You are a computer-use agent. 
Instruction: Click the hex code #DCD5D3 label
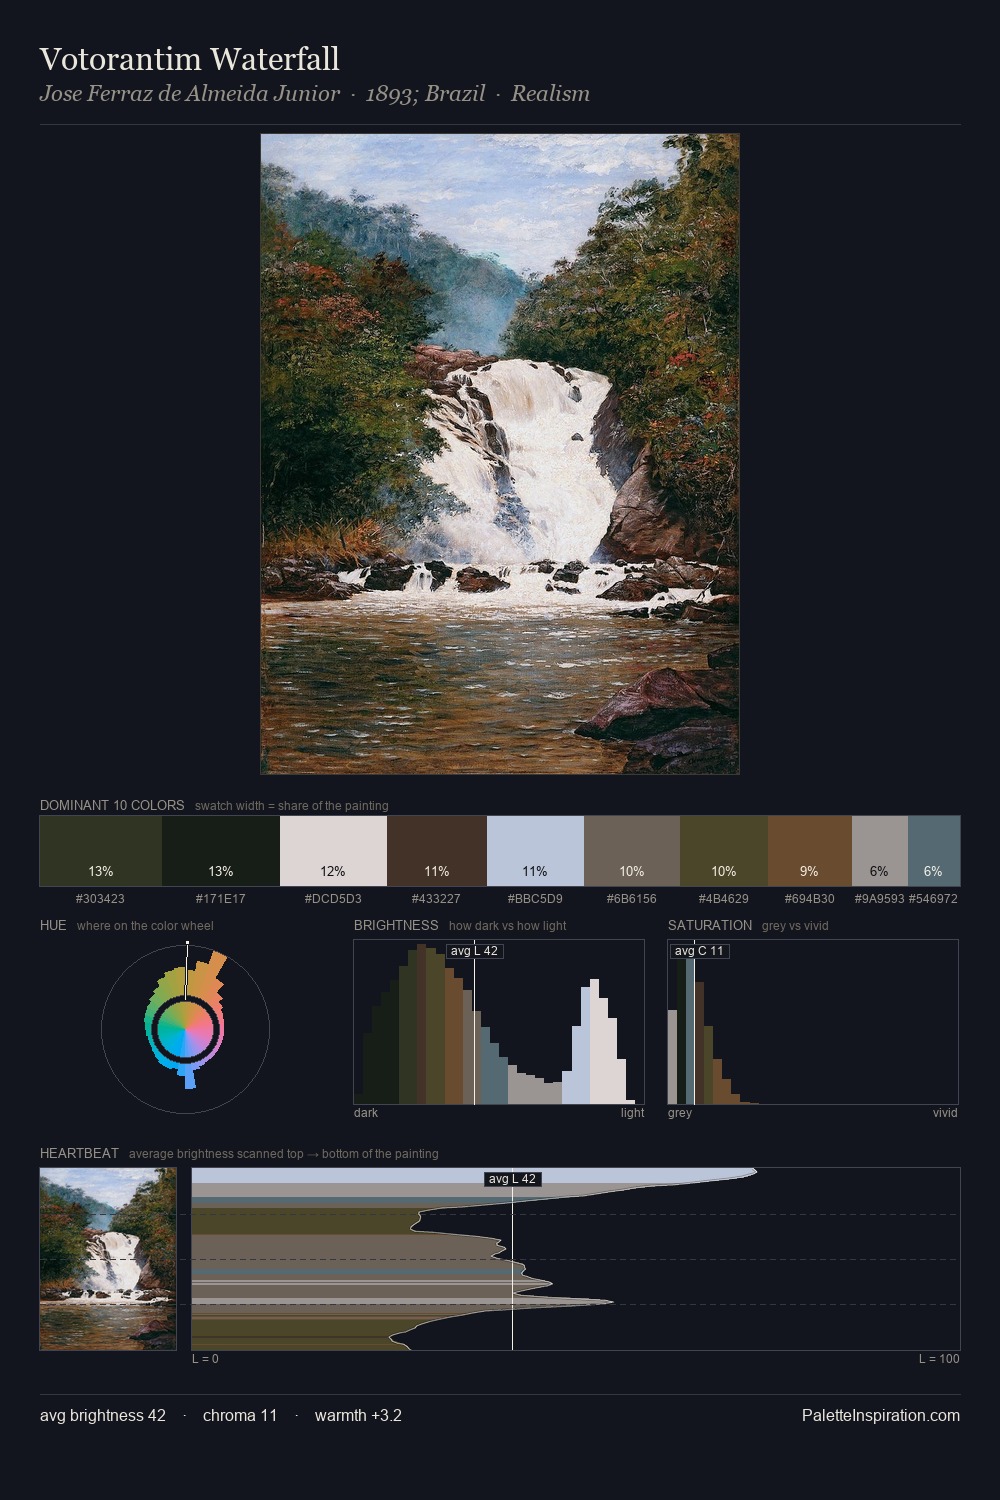tap(333, 899)
